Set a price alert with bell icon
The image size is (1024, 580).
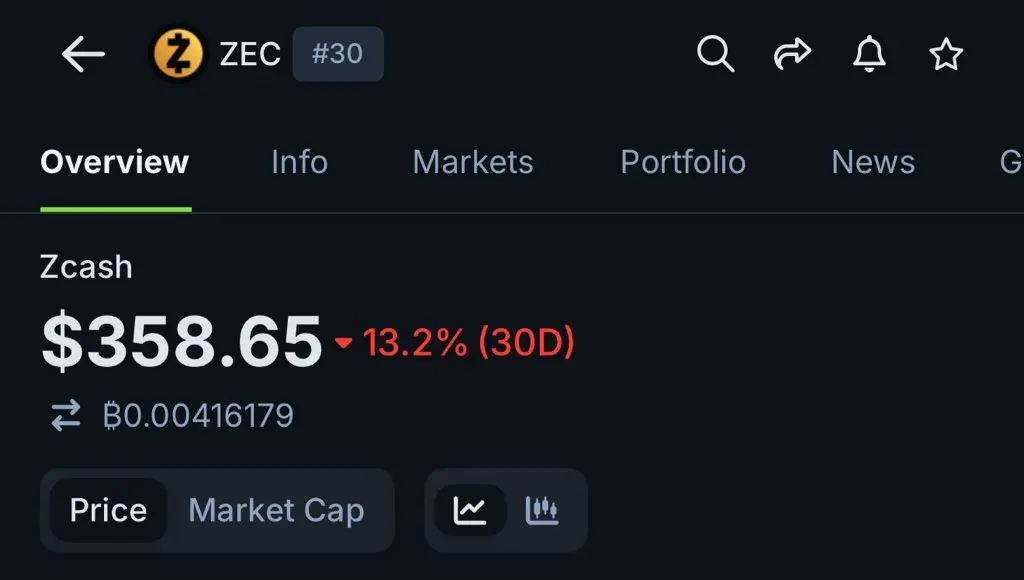click(869, 54)
